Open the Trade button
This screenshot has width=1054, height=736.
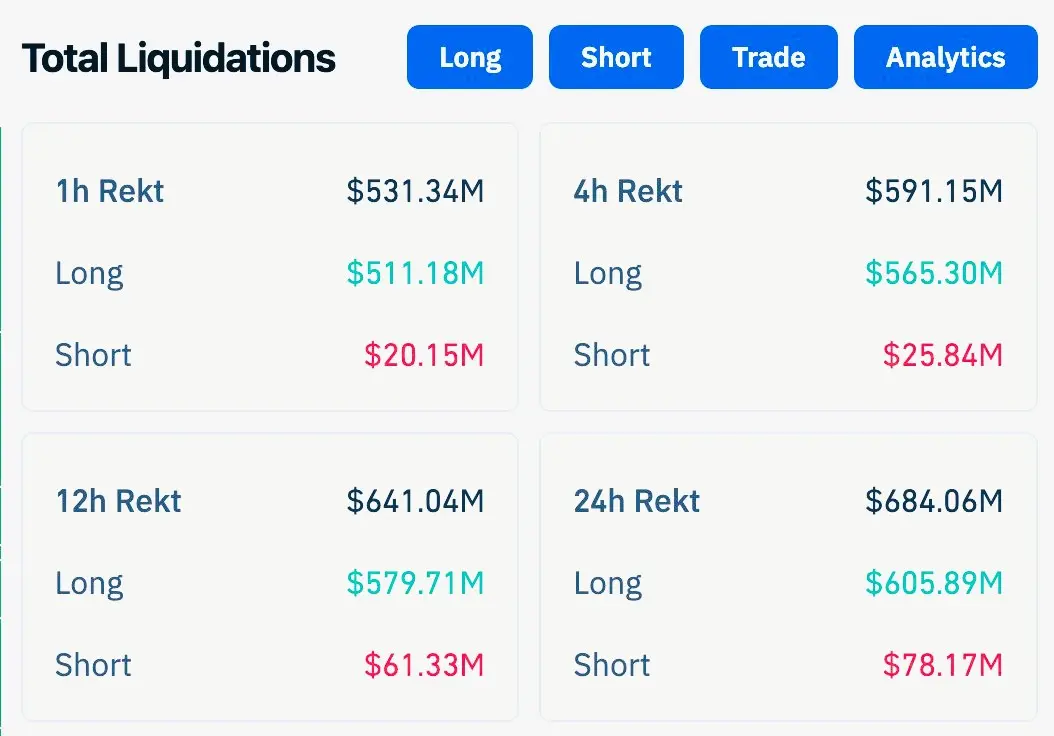coord(768,57)
